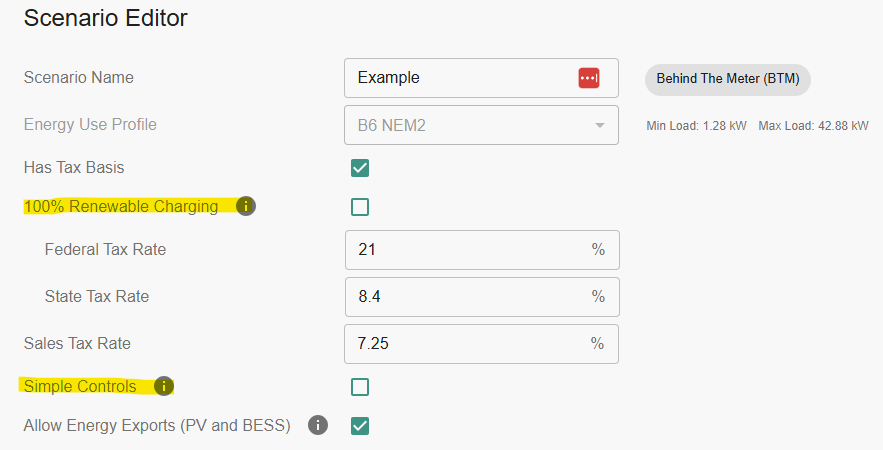Click the 100% Renewable Charging label
This screenshot has height=450, width=883.
(121, 207)
